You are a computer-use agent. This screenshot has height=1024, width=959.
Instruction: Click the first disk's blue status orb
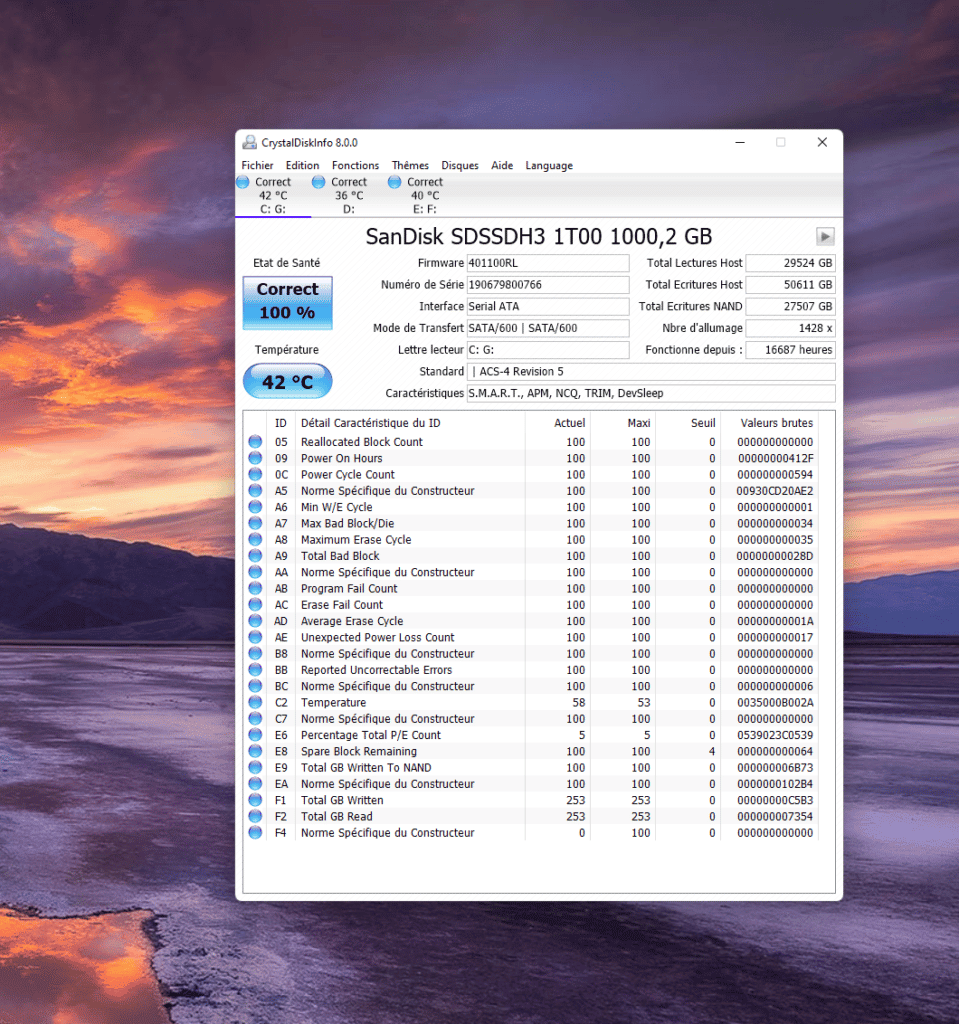[242, 182]
